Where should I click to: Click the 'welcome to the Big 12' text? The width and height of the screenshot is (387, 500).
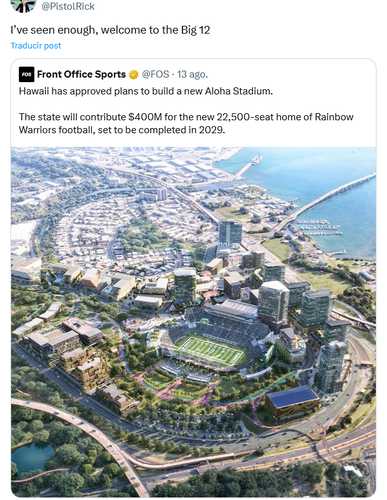[x=155, y=30]
